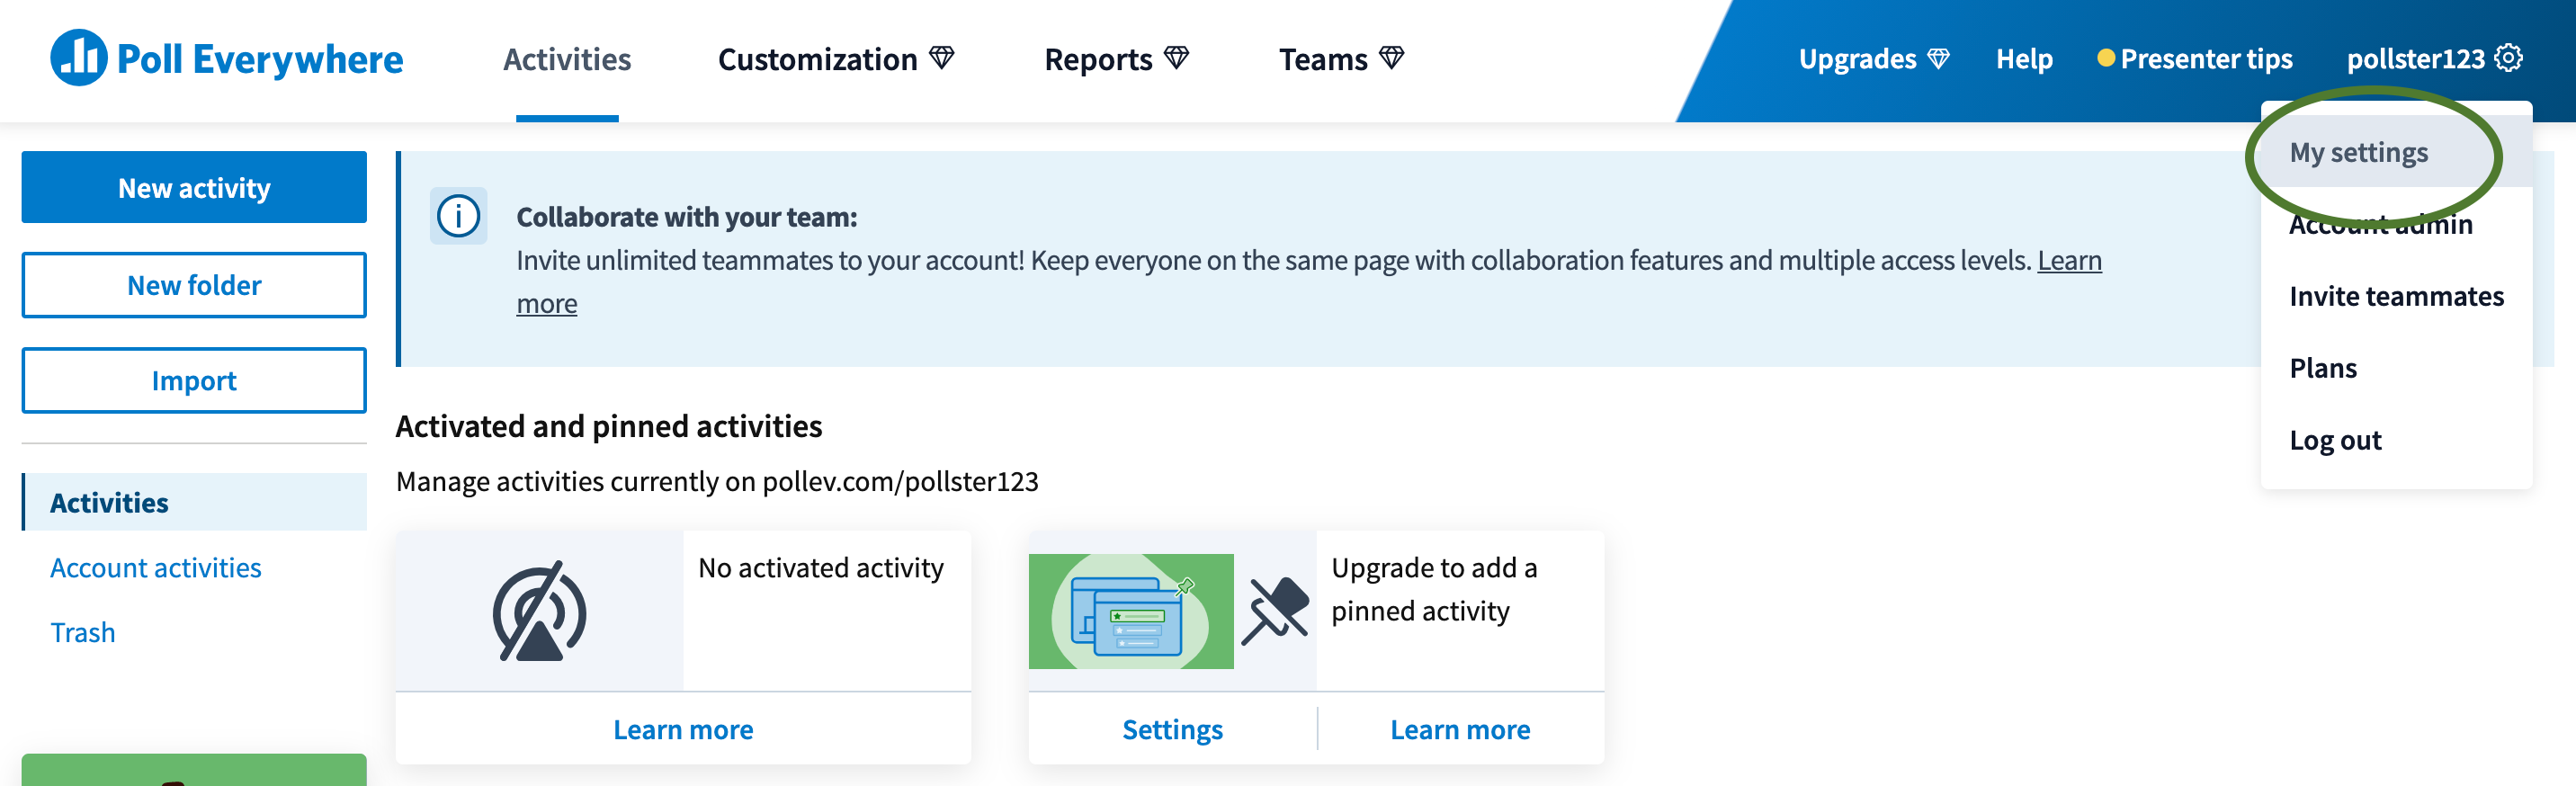The image size is (2576, 786).
Task: Select Account admin from the account menu
Action: pyautogui.click(x=2396, y=224)
